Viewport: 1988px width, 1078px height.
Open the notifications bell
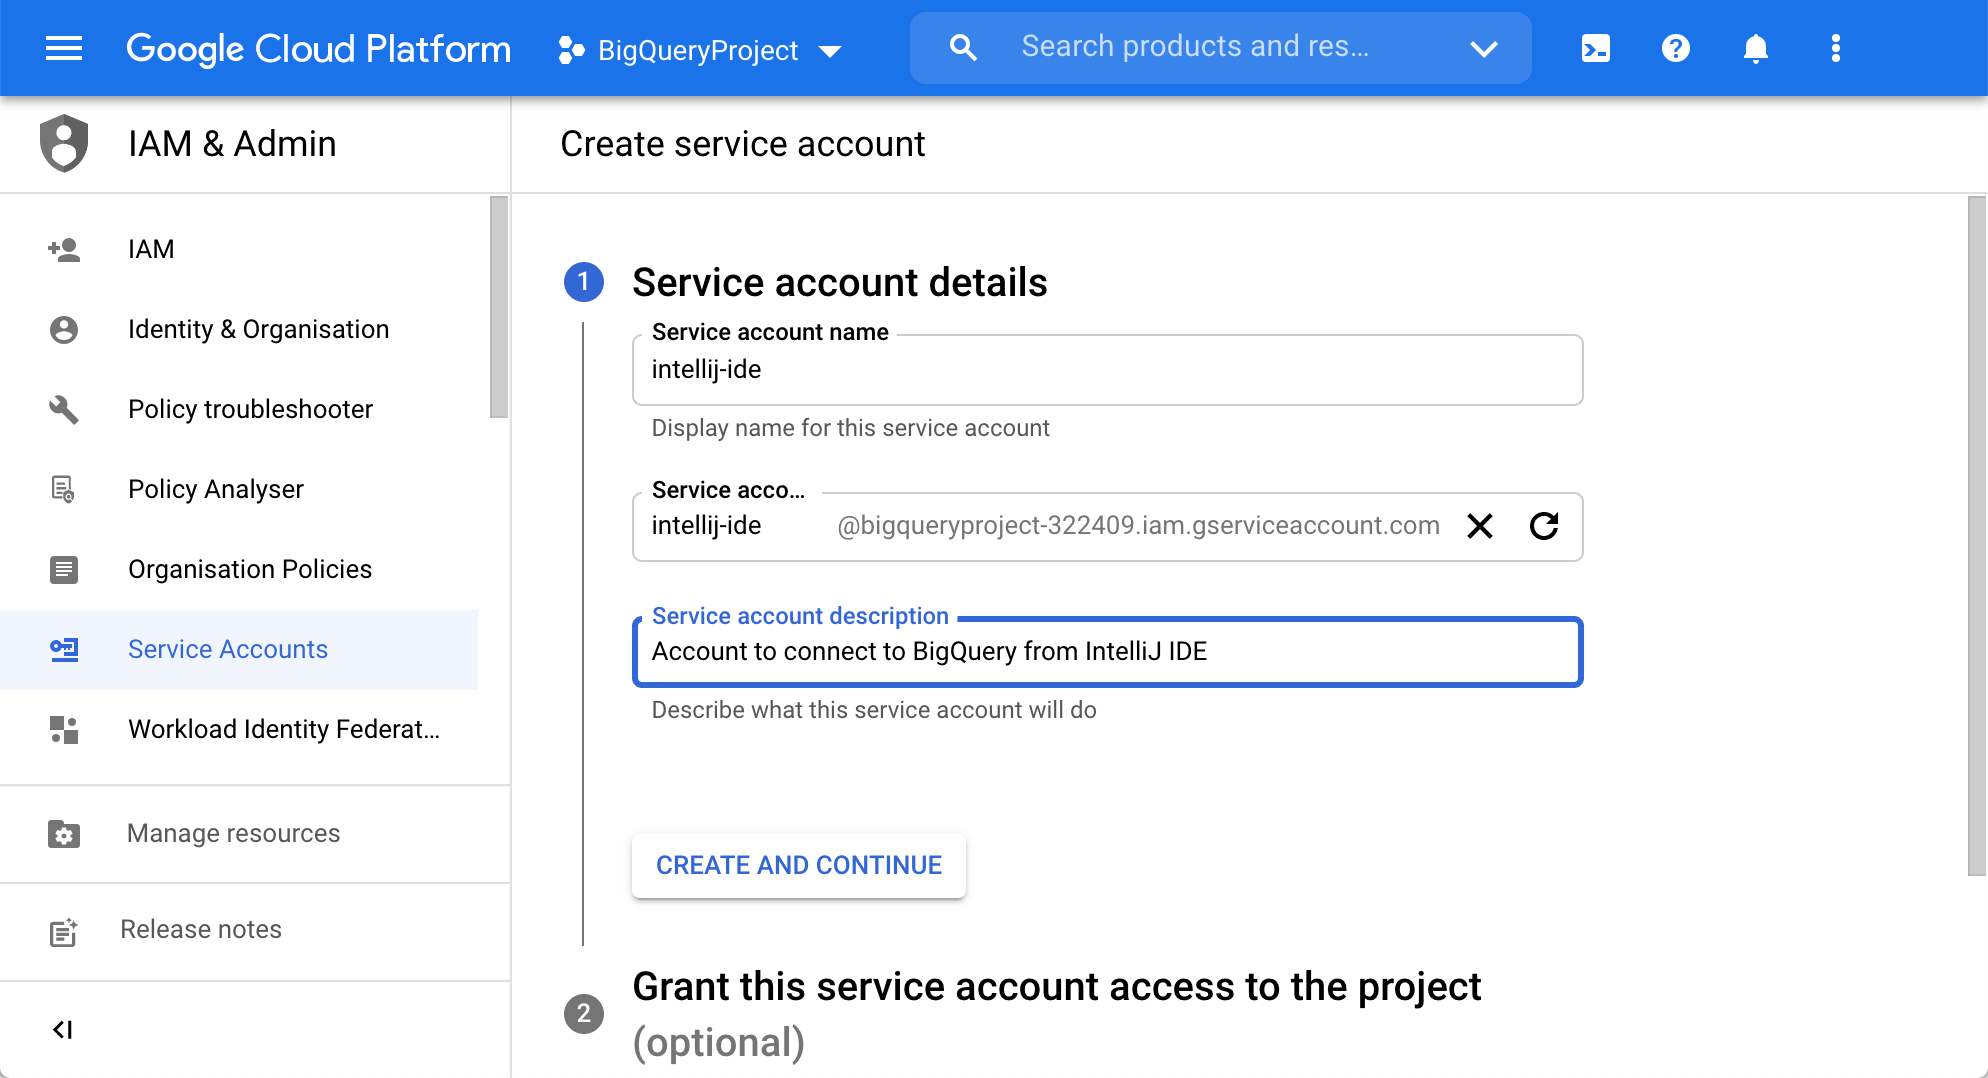click(x=1757, y=47)
